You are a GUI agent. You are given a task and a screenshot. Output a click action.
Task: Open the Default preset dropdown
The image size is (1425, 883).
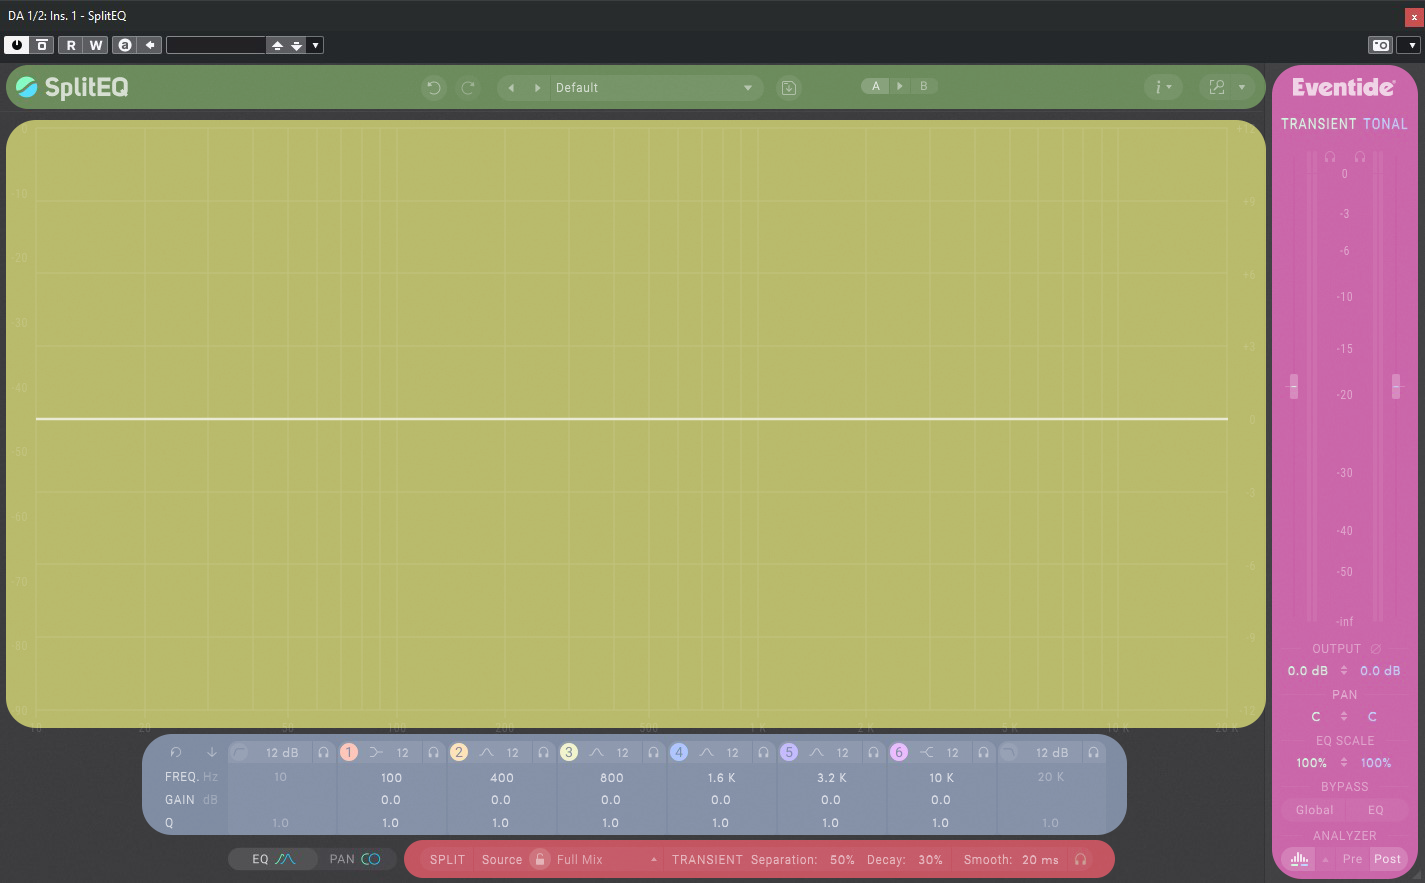[x=748, y=88]
